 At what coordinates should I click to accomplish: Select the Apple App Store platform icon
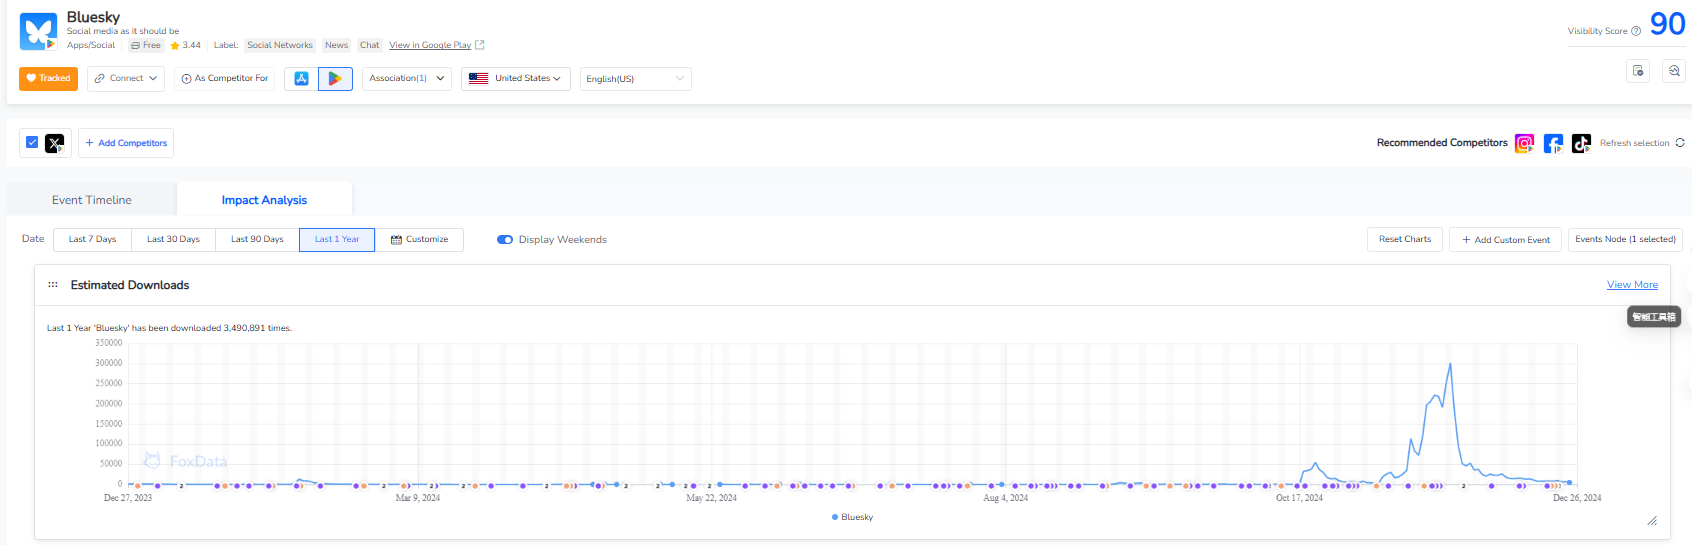(x=301, y=78)
